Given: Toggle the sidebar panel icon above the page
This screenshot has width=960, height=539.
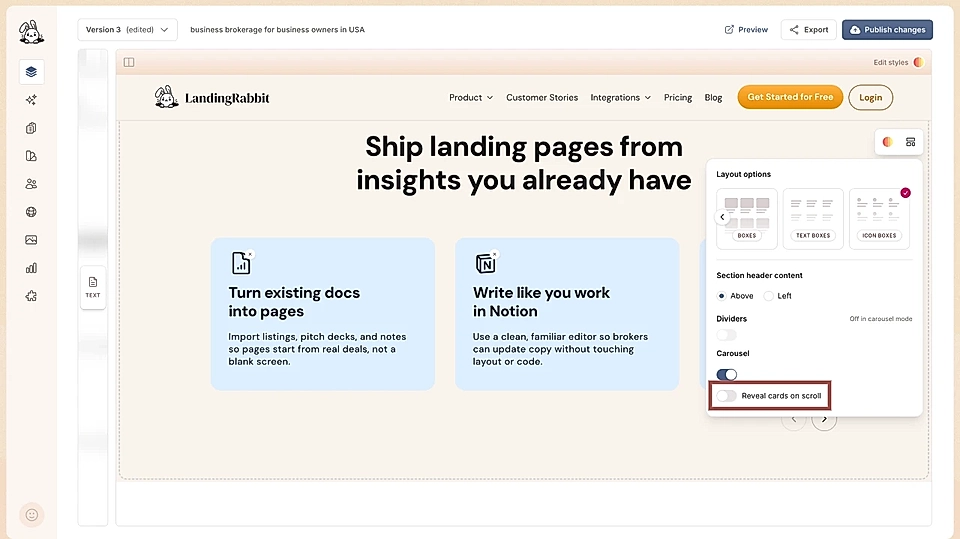Looking at the screenshot, I should [x=129, y=62].
